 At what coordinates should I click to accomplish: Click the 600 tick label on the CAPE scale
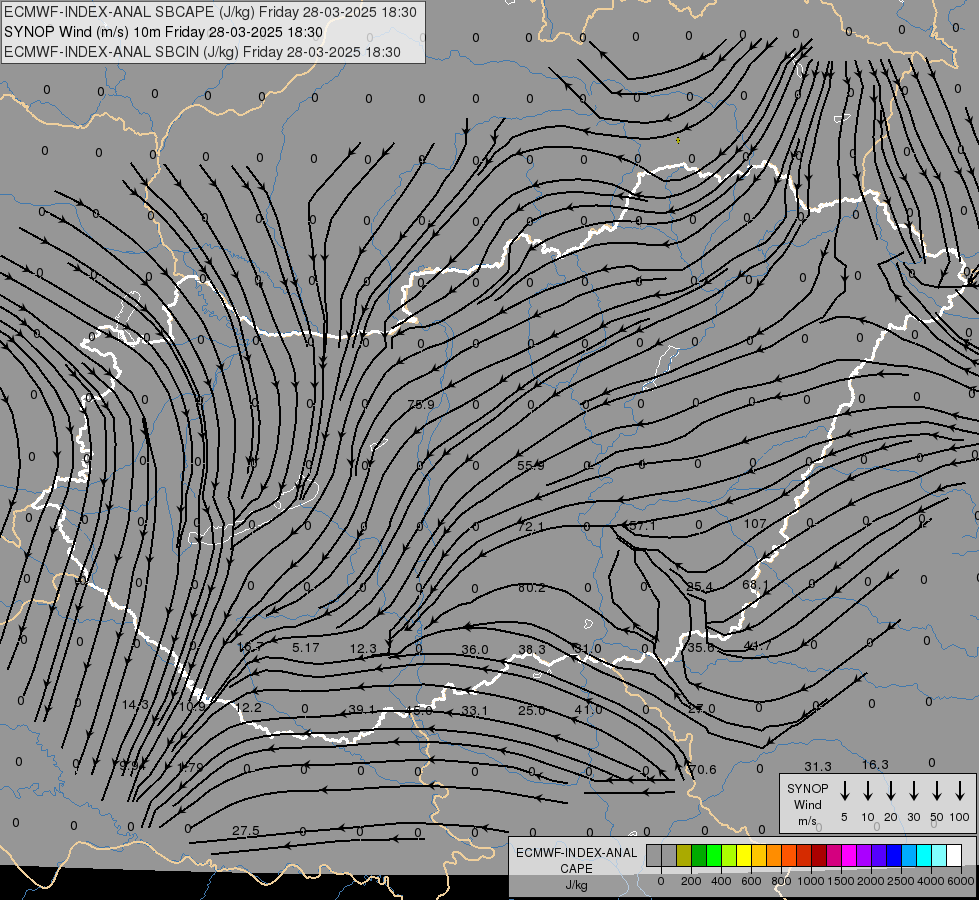[x=751, y=881]
